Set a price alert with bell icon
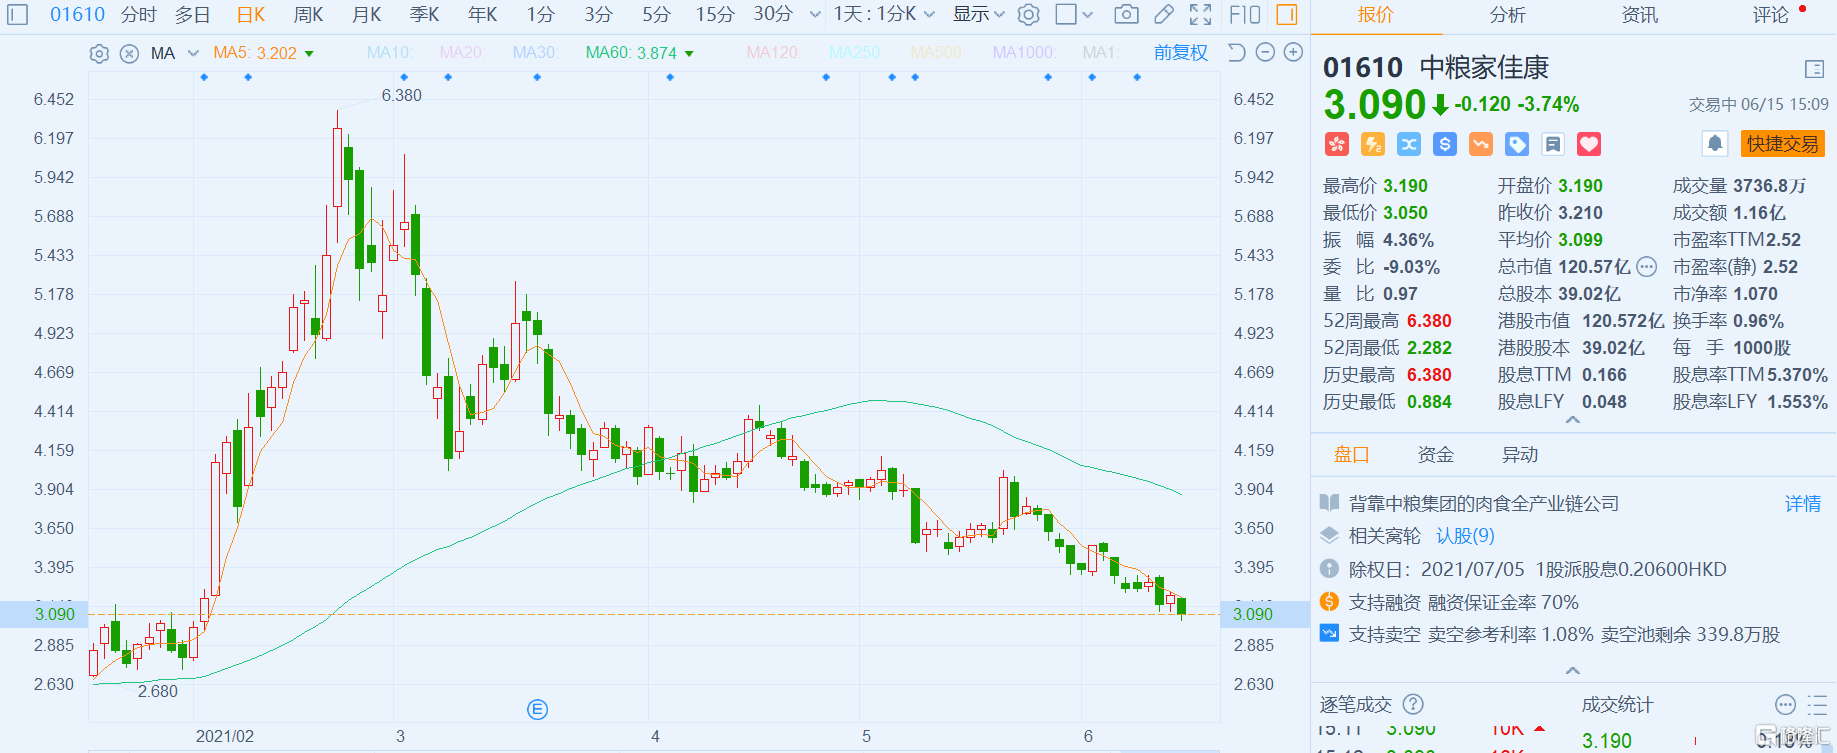Screen dimensions: 1837x753 [x=1715, y=143]
